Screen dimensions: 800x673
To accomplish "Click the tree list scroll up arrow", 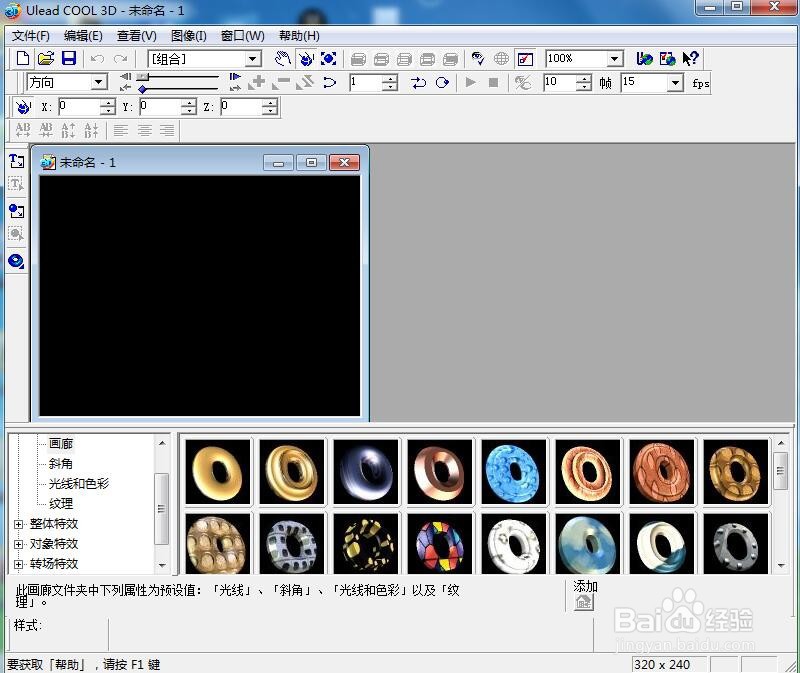I will click(162, 443).
